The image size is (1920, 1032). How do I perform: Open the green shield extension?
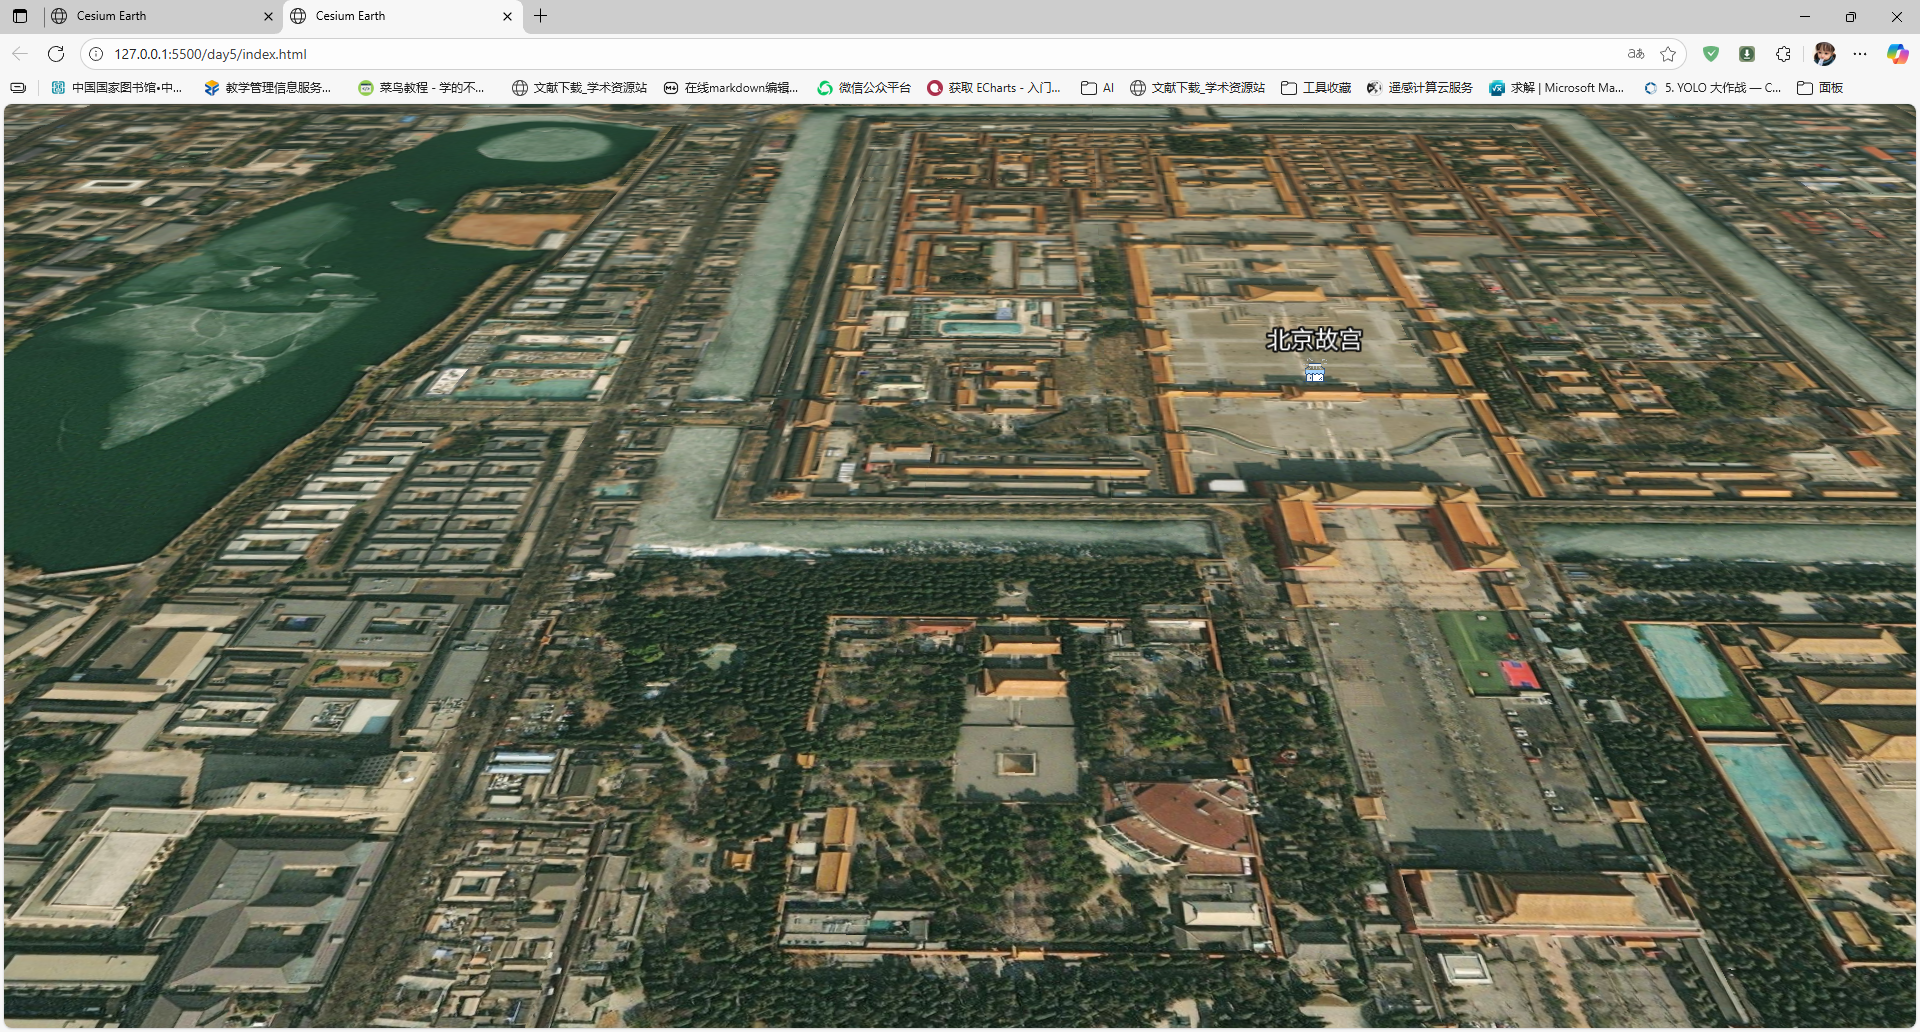pyautogui.click(x=1711, y=54)
